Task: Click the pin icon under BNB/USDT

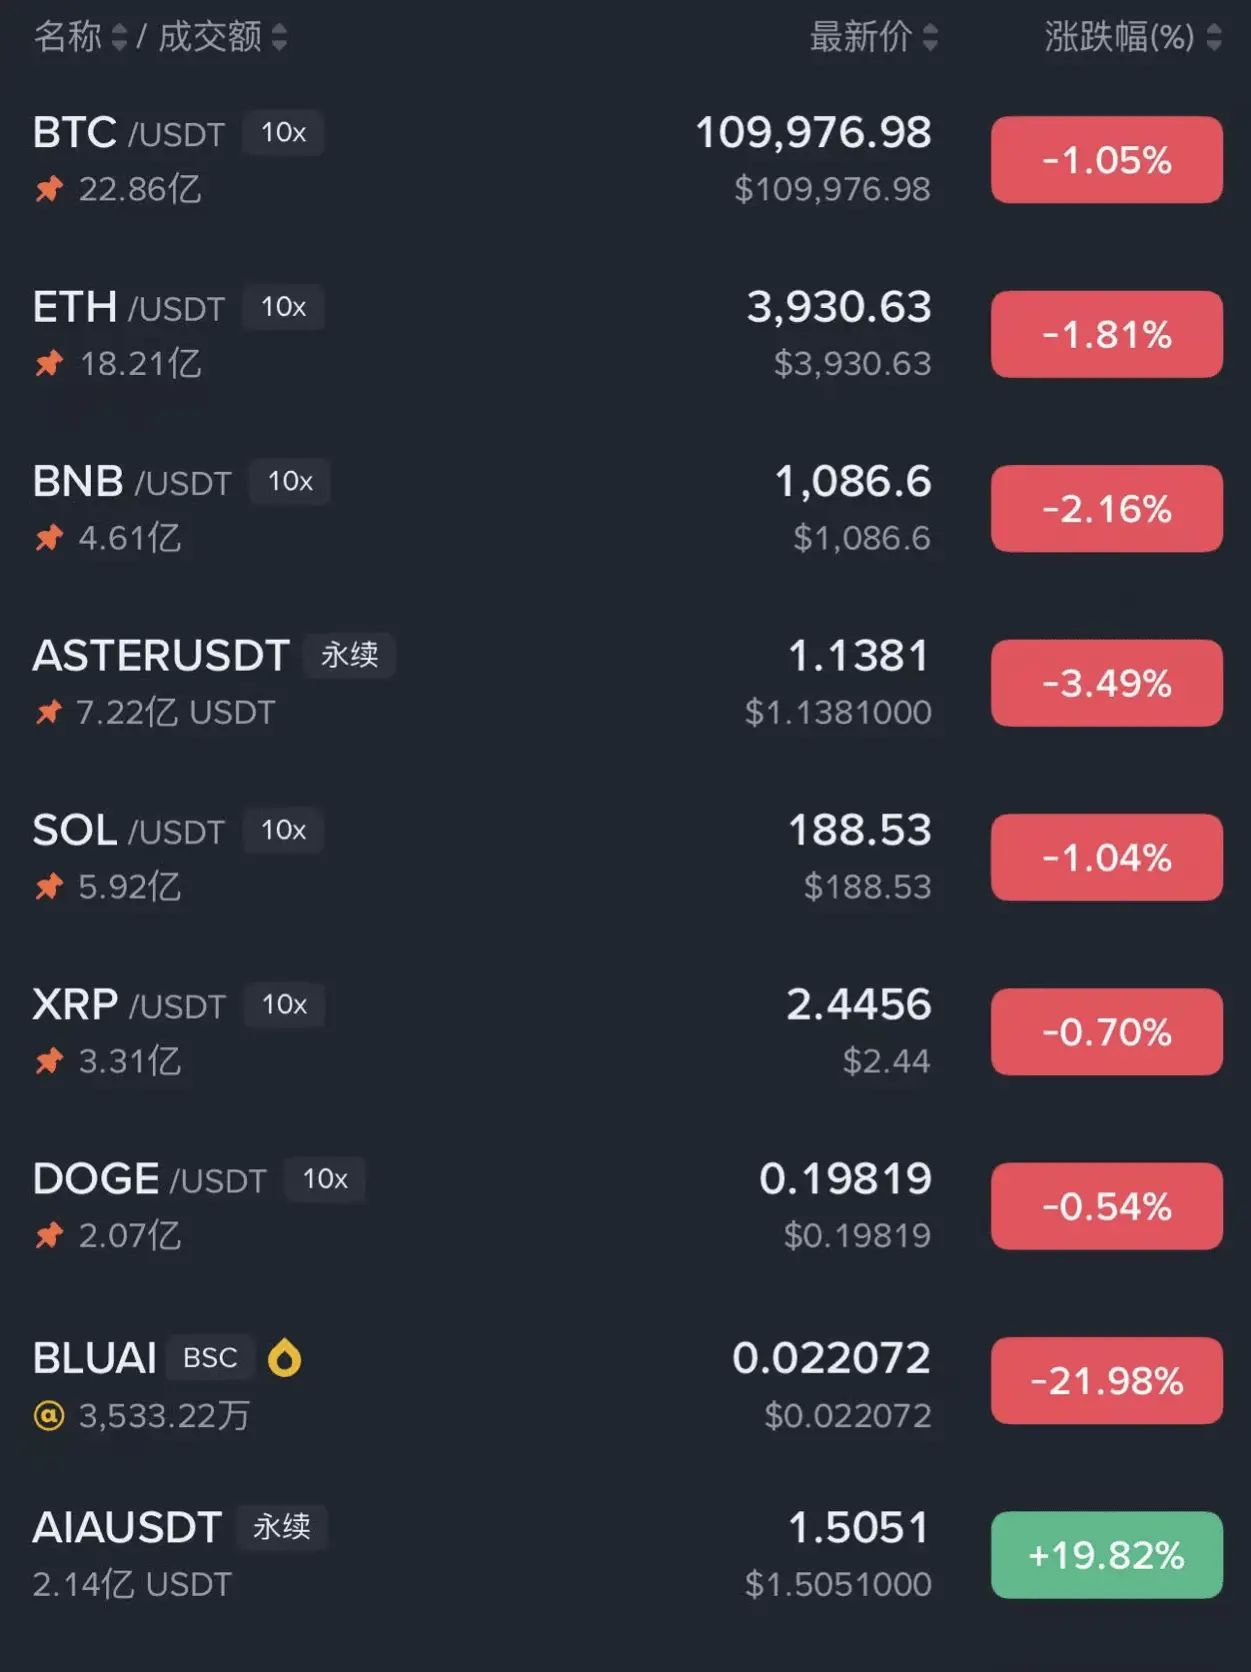Action: pyautogui.click(x=49, y=538)
